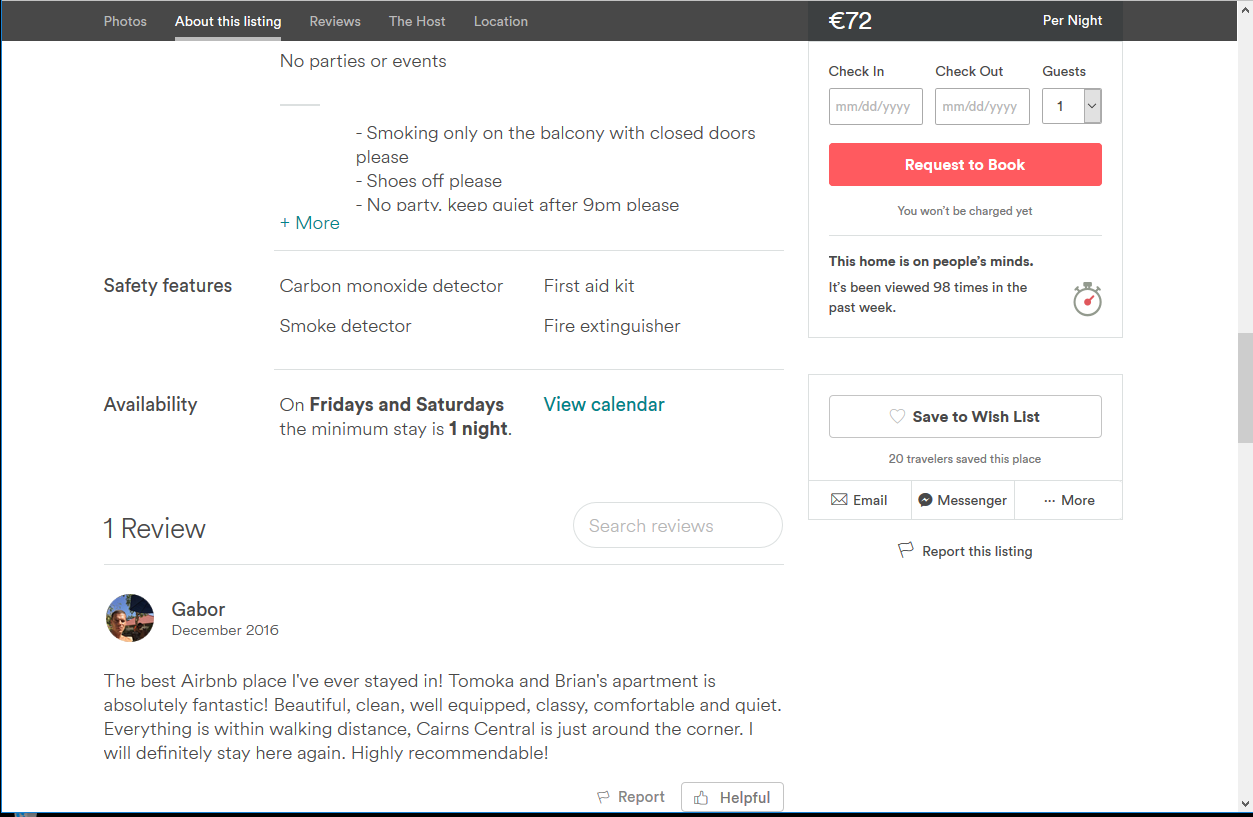
Task: Focus the Search reviews box
Action: pos(677,525)
